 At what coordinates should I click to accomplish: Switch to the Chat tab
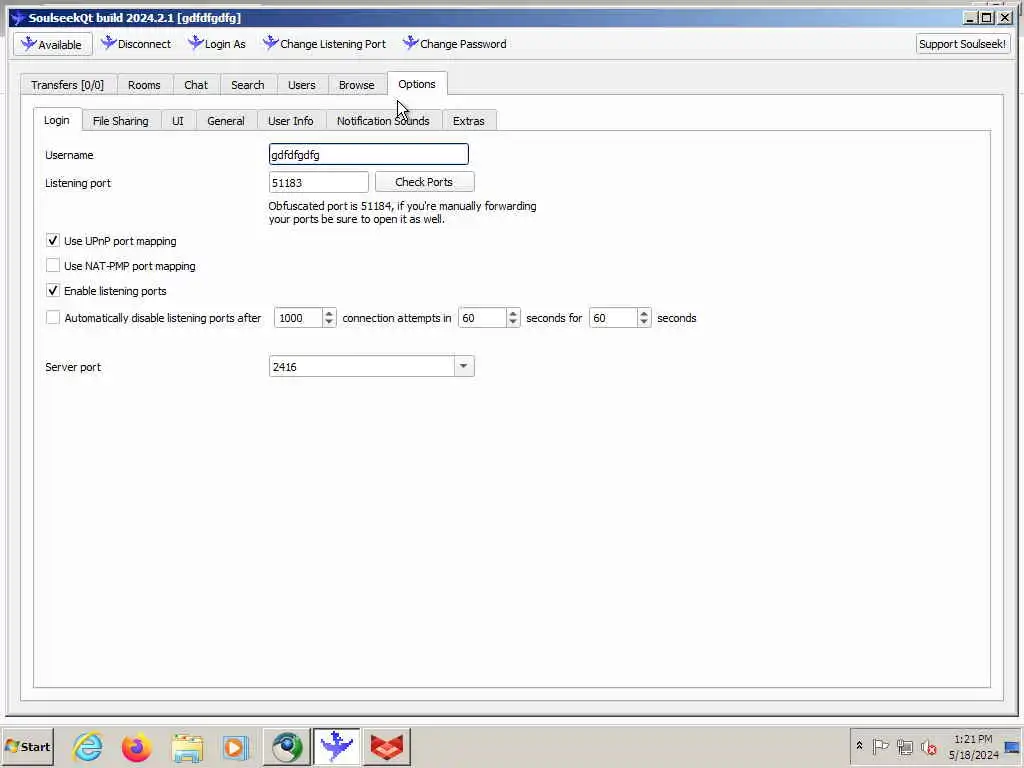pos(196,85)
